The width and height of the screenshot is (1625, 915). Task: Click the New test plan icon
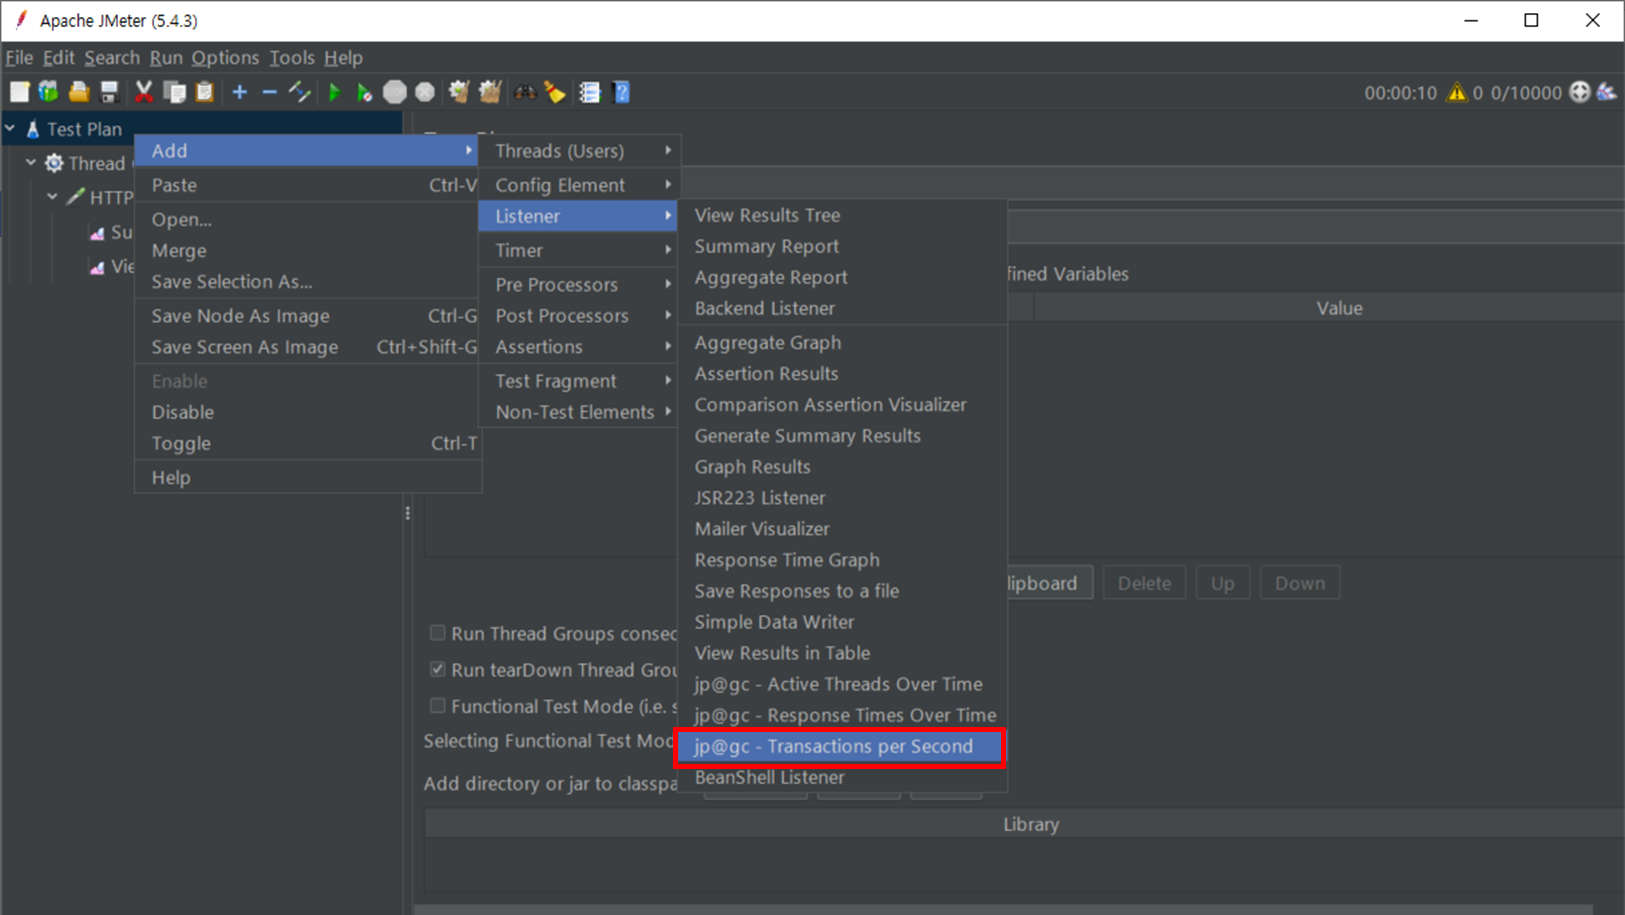point(19,92)
